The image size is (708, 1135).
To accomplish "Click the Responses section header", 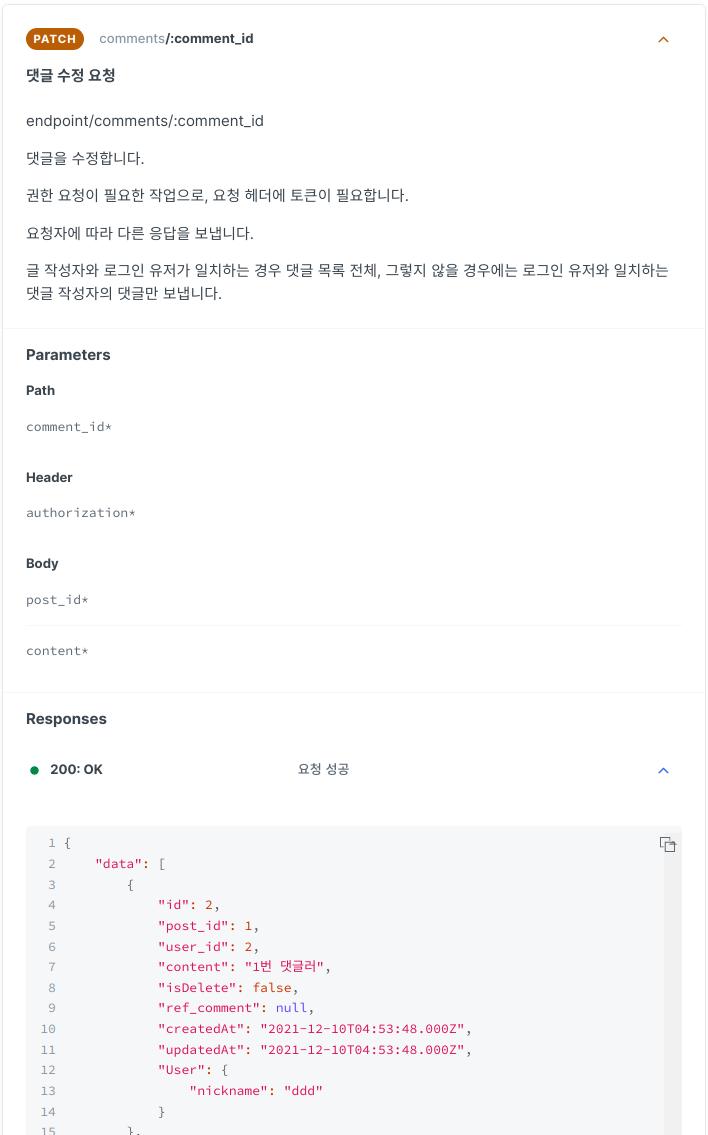I will point(66,719).
